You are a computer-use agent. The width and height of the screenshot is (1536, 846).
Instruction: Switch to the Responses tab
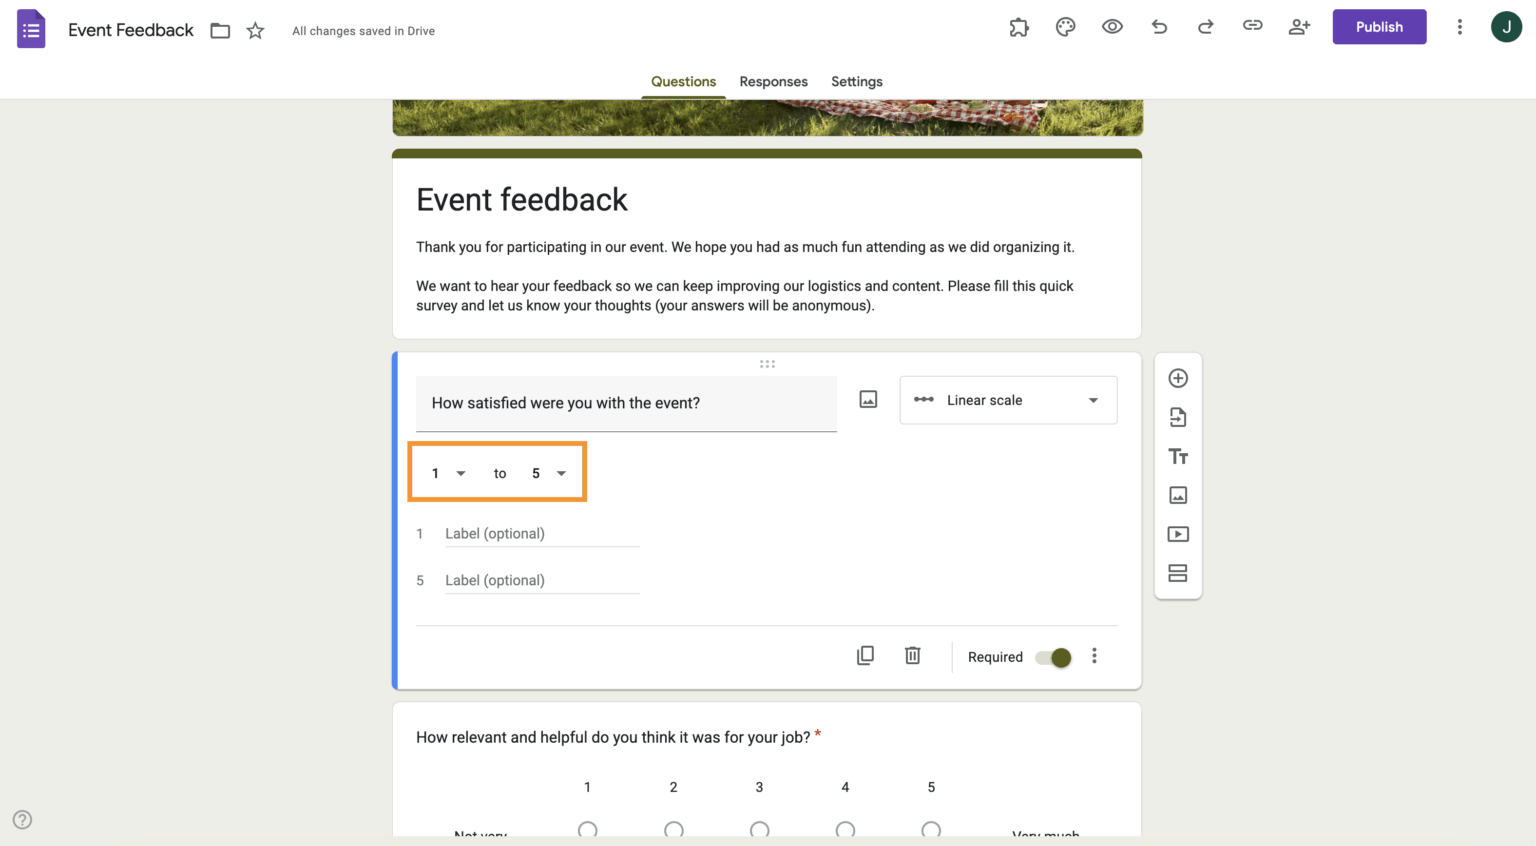click(773, 82)
